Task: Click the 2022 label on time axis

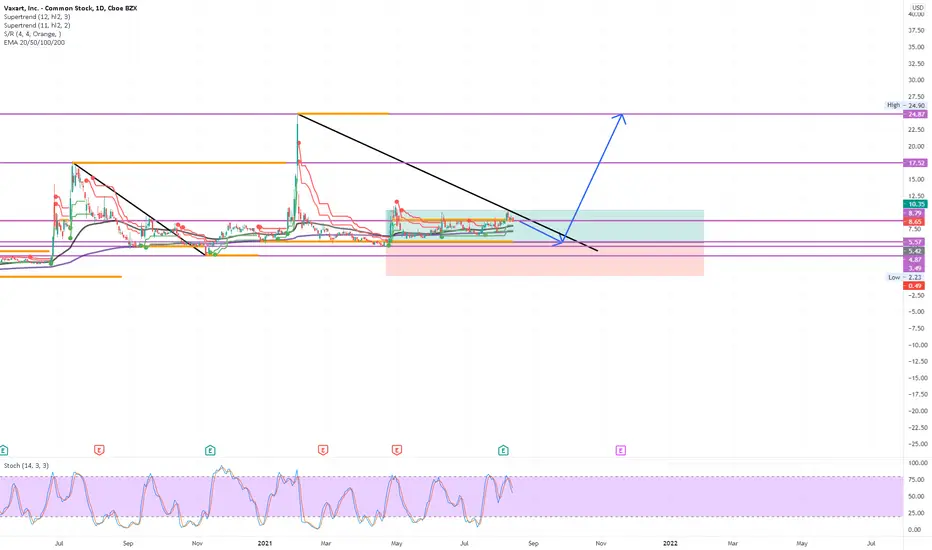Action: coord(670,543)
